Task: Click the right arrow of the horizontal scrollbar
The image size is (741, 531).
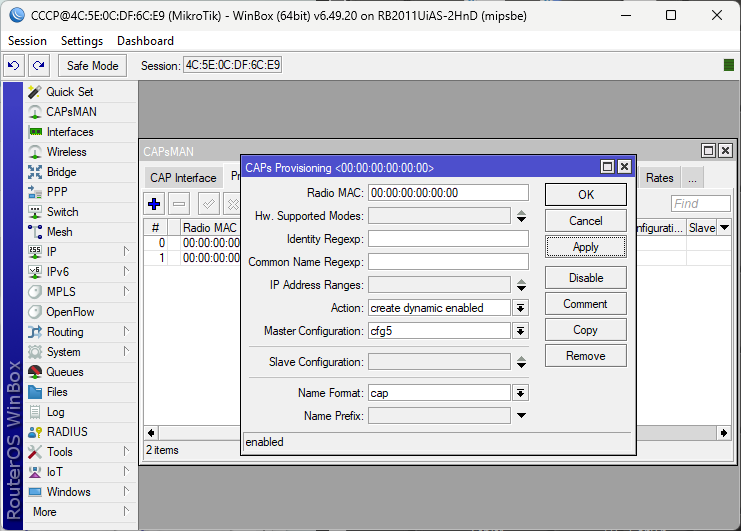Action: tap(724, 433)
